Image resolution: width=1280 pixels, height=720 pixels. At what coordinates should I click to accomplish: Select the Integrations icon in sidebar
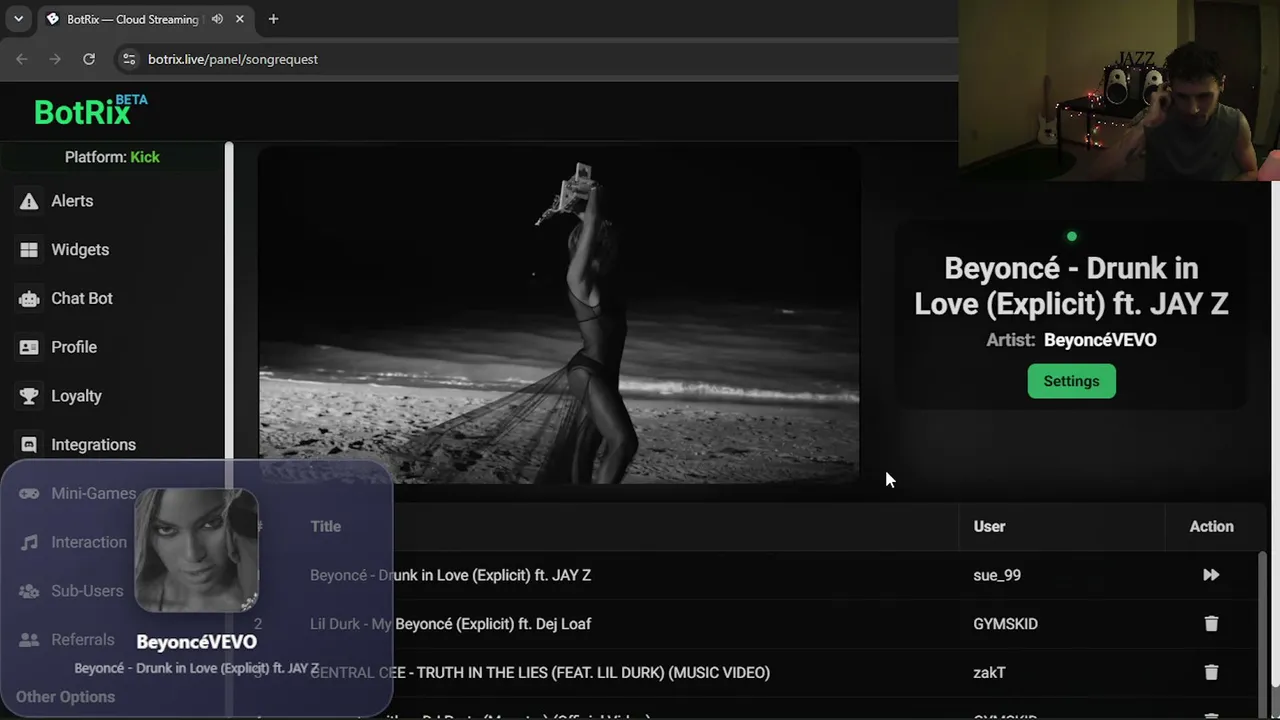(x=29, y=445)
